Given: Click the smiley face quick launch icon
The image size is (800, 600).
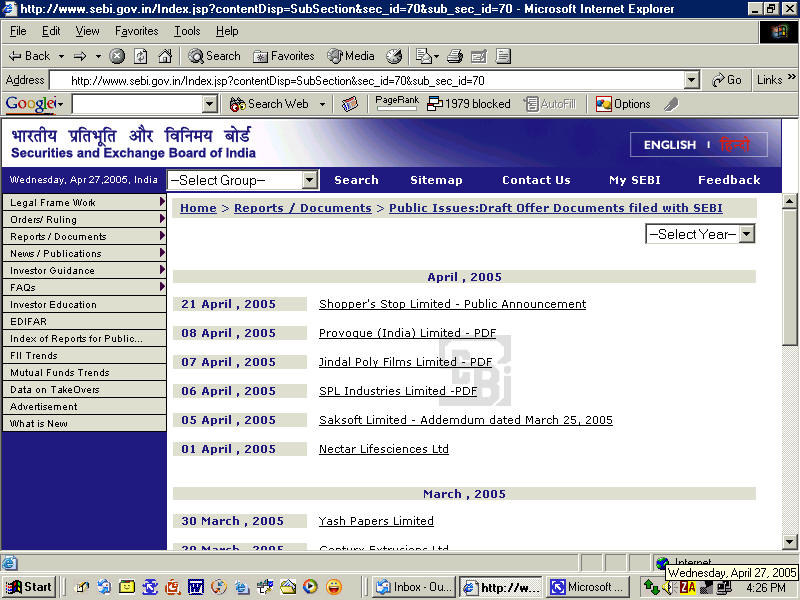Looking at the screenshot, I should [334, 587].
